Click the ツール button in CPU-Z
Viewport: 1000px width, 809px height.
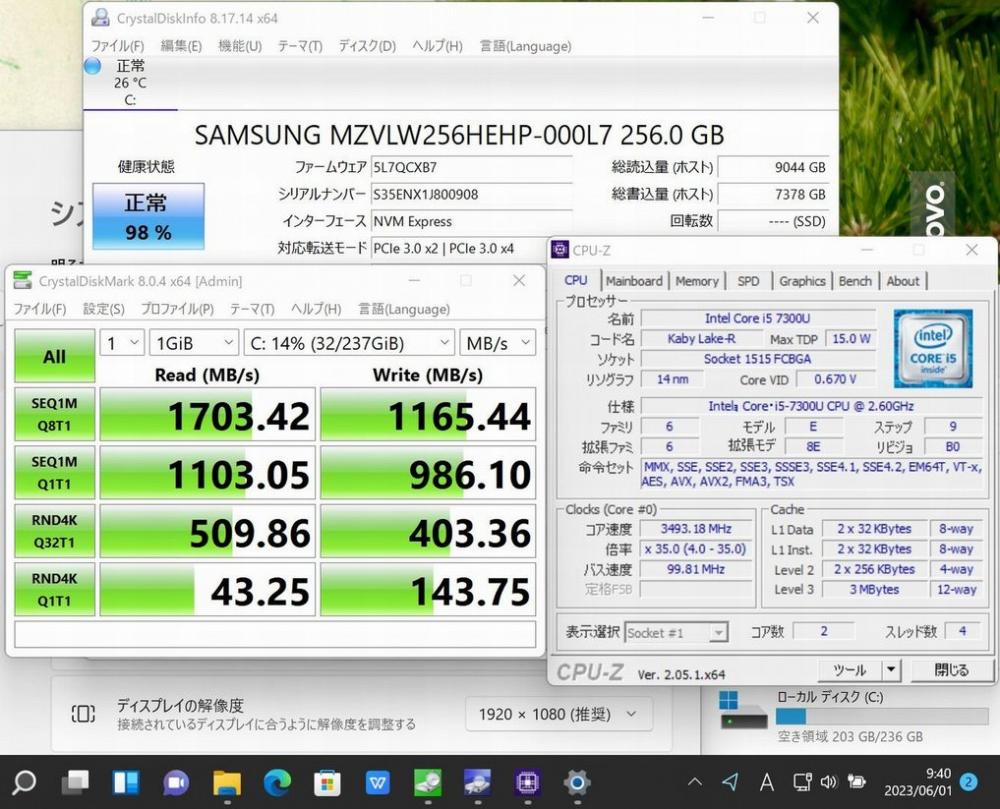(x=850, y=670)
